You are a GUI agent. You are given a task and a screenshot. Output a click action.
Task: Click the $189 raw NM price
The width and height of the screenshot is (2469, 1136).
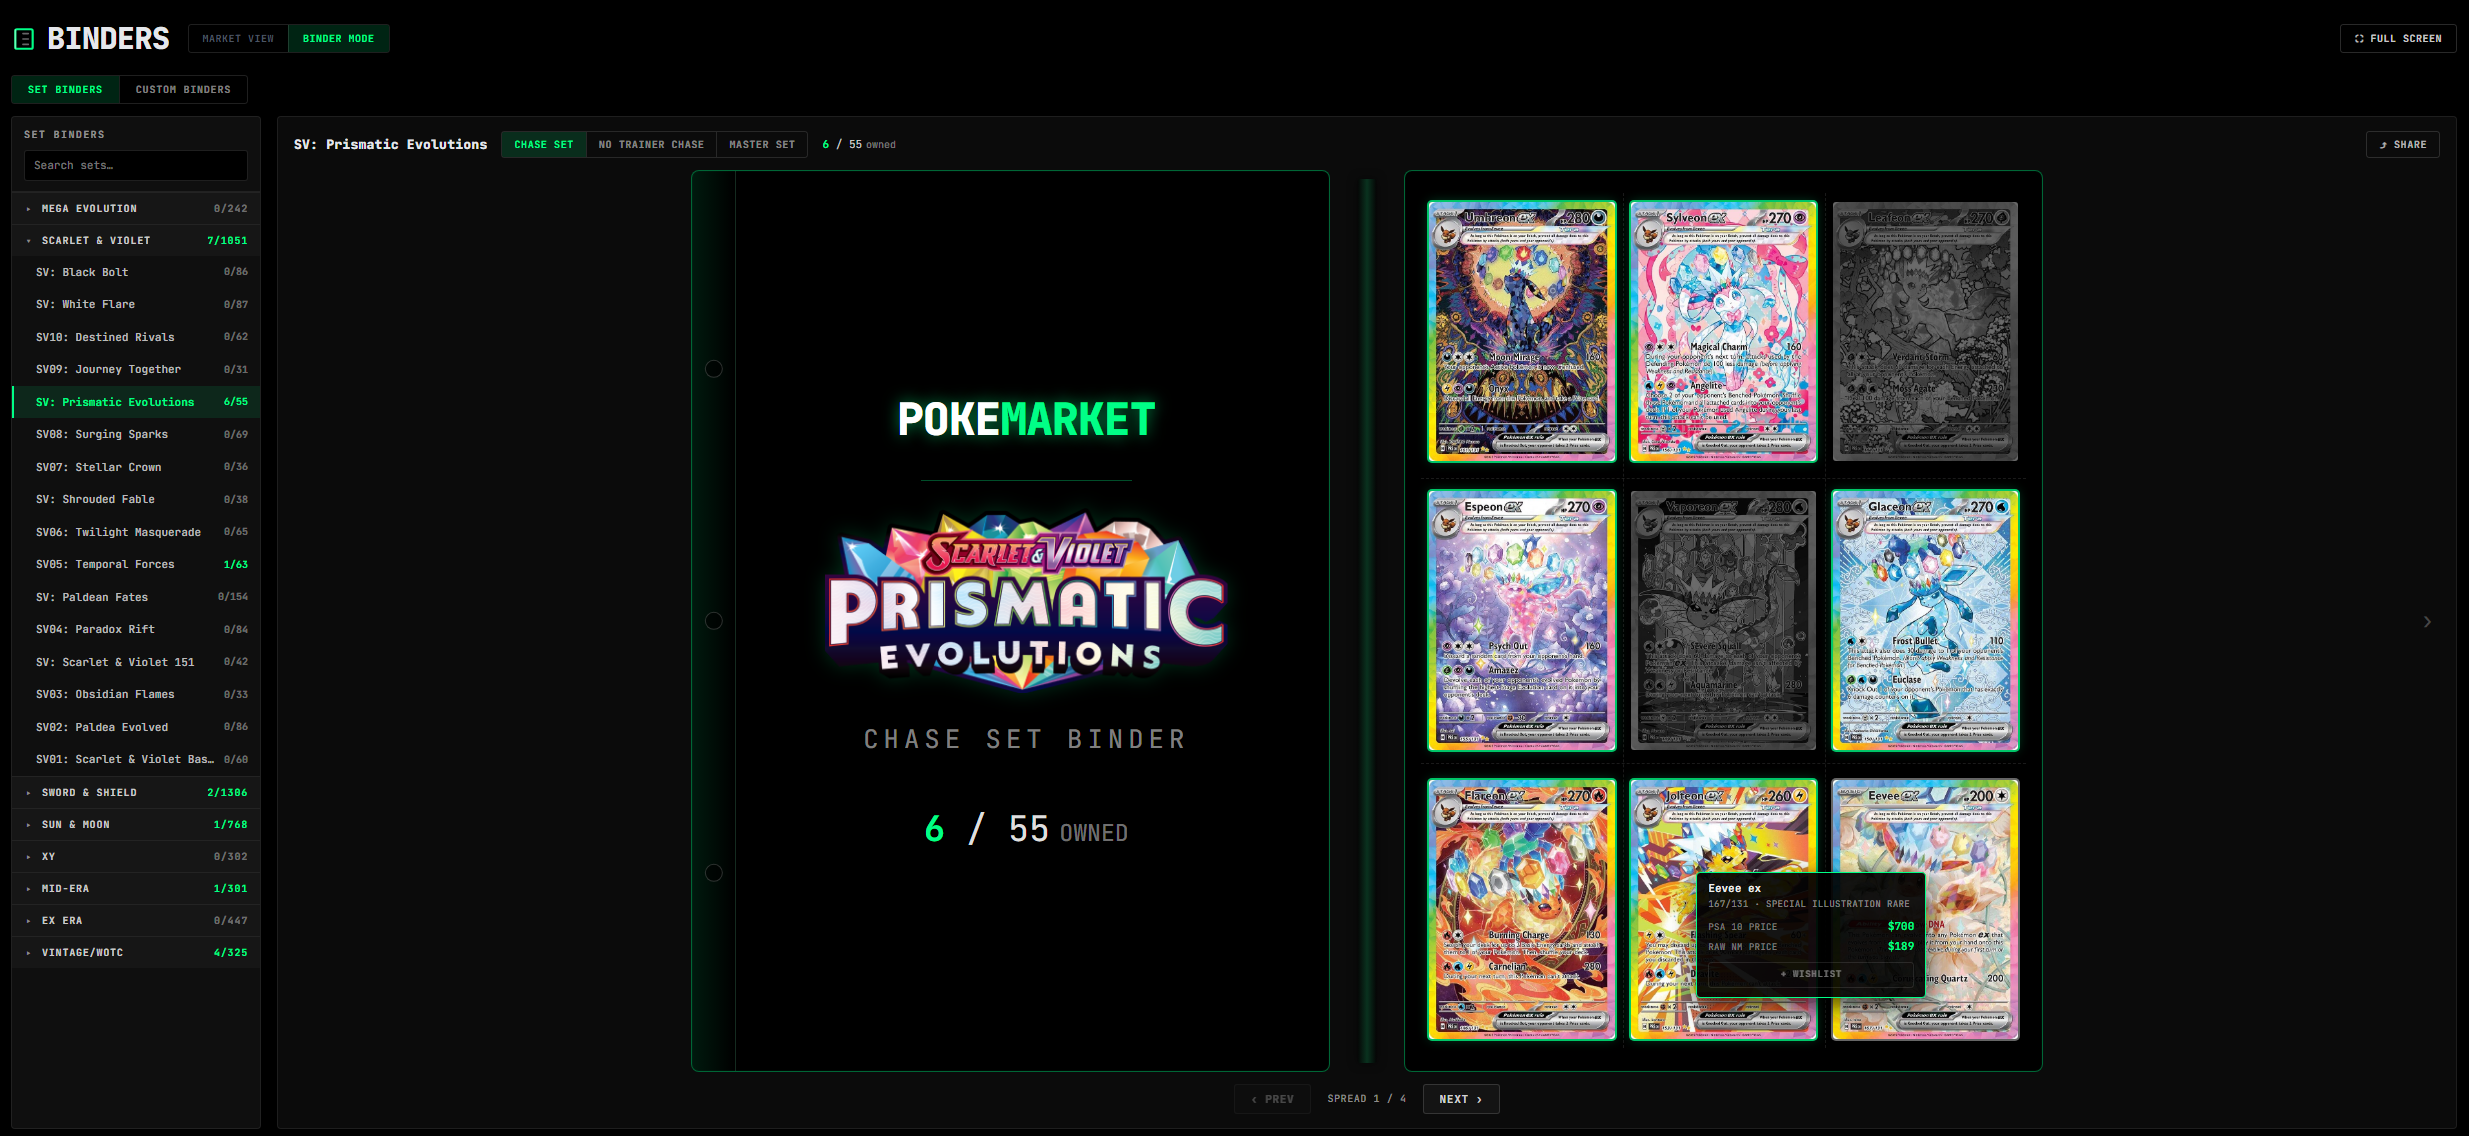[x=1901, y=947]
